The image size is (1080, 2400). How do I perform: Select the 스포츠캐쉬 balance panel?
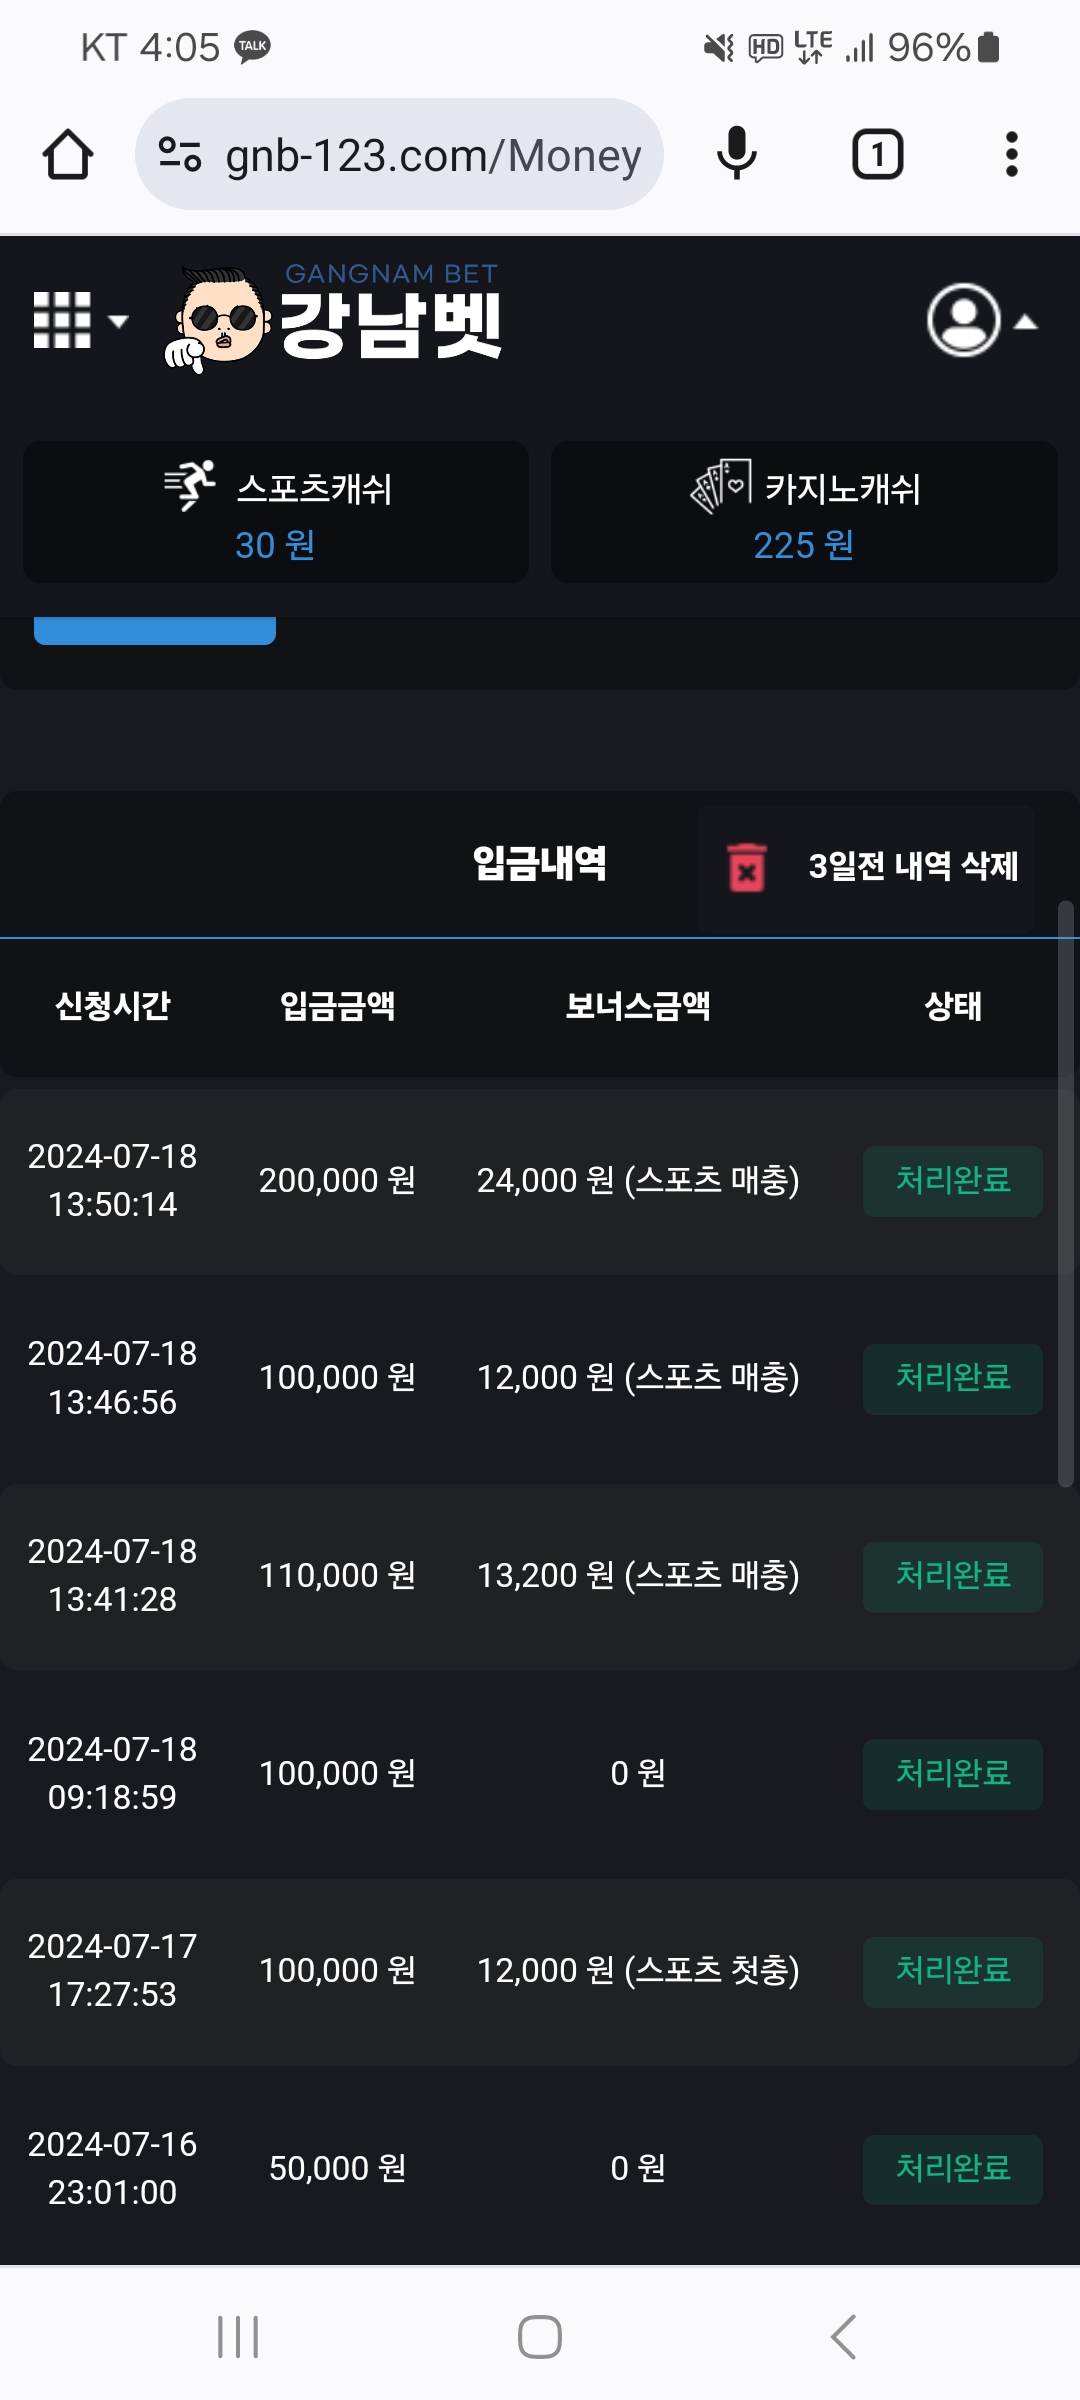(276, 512)
